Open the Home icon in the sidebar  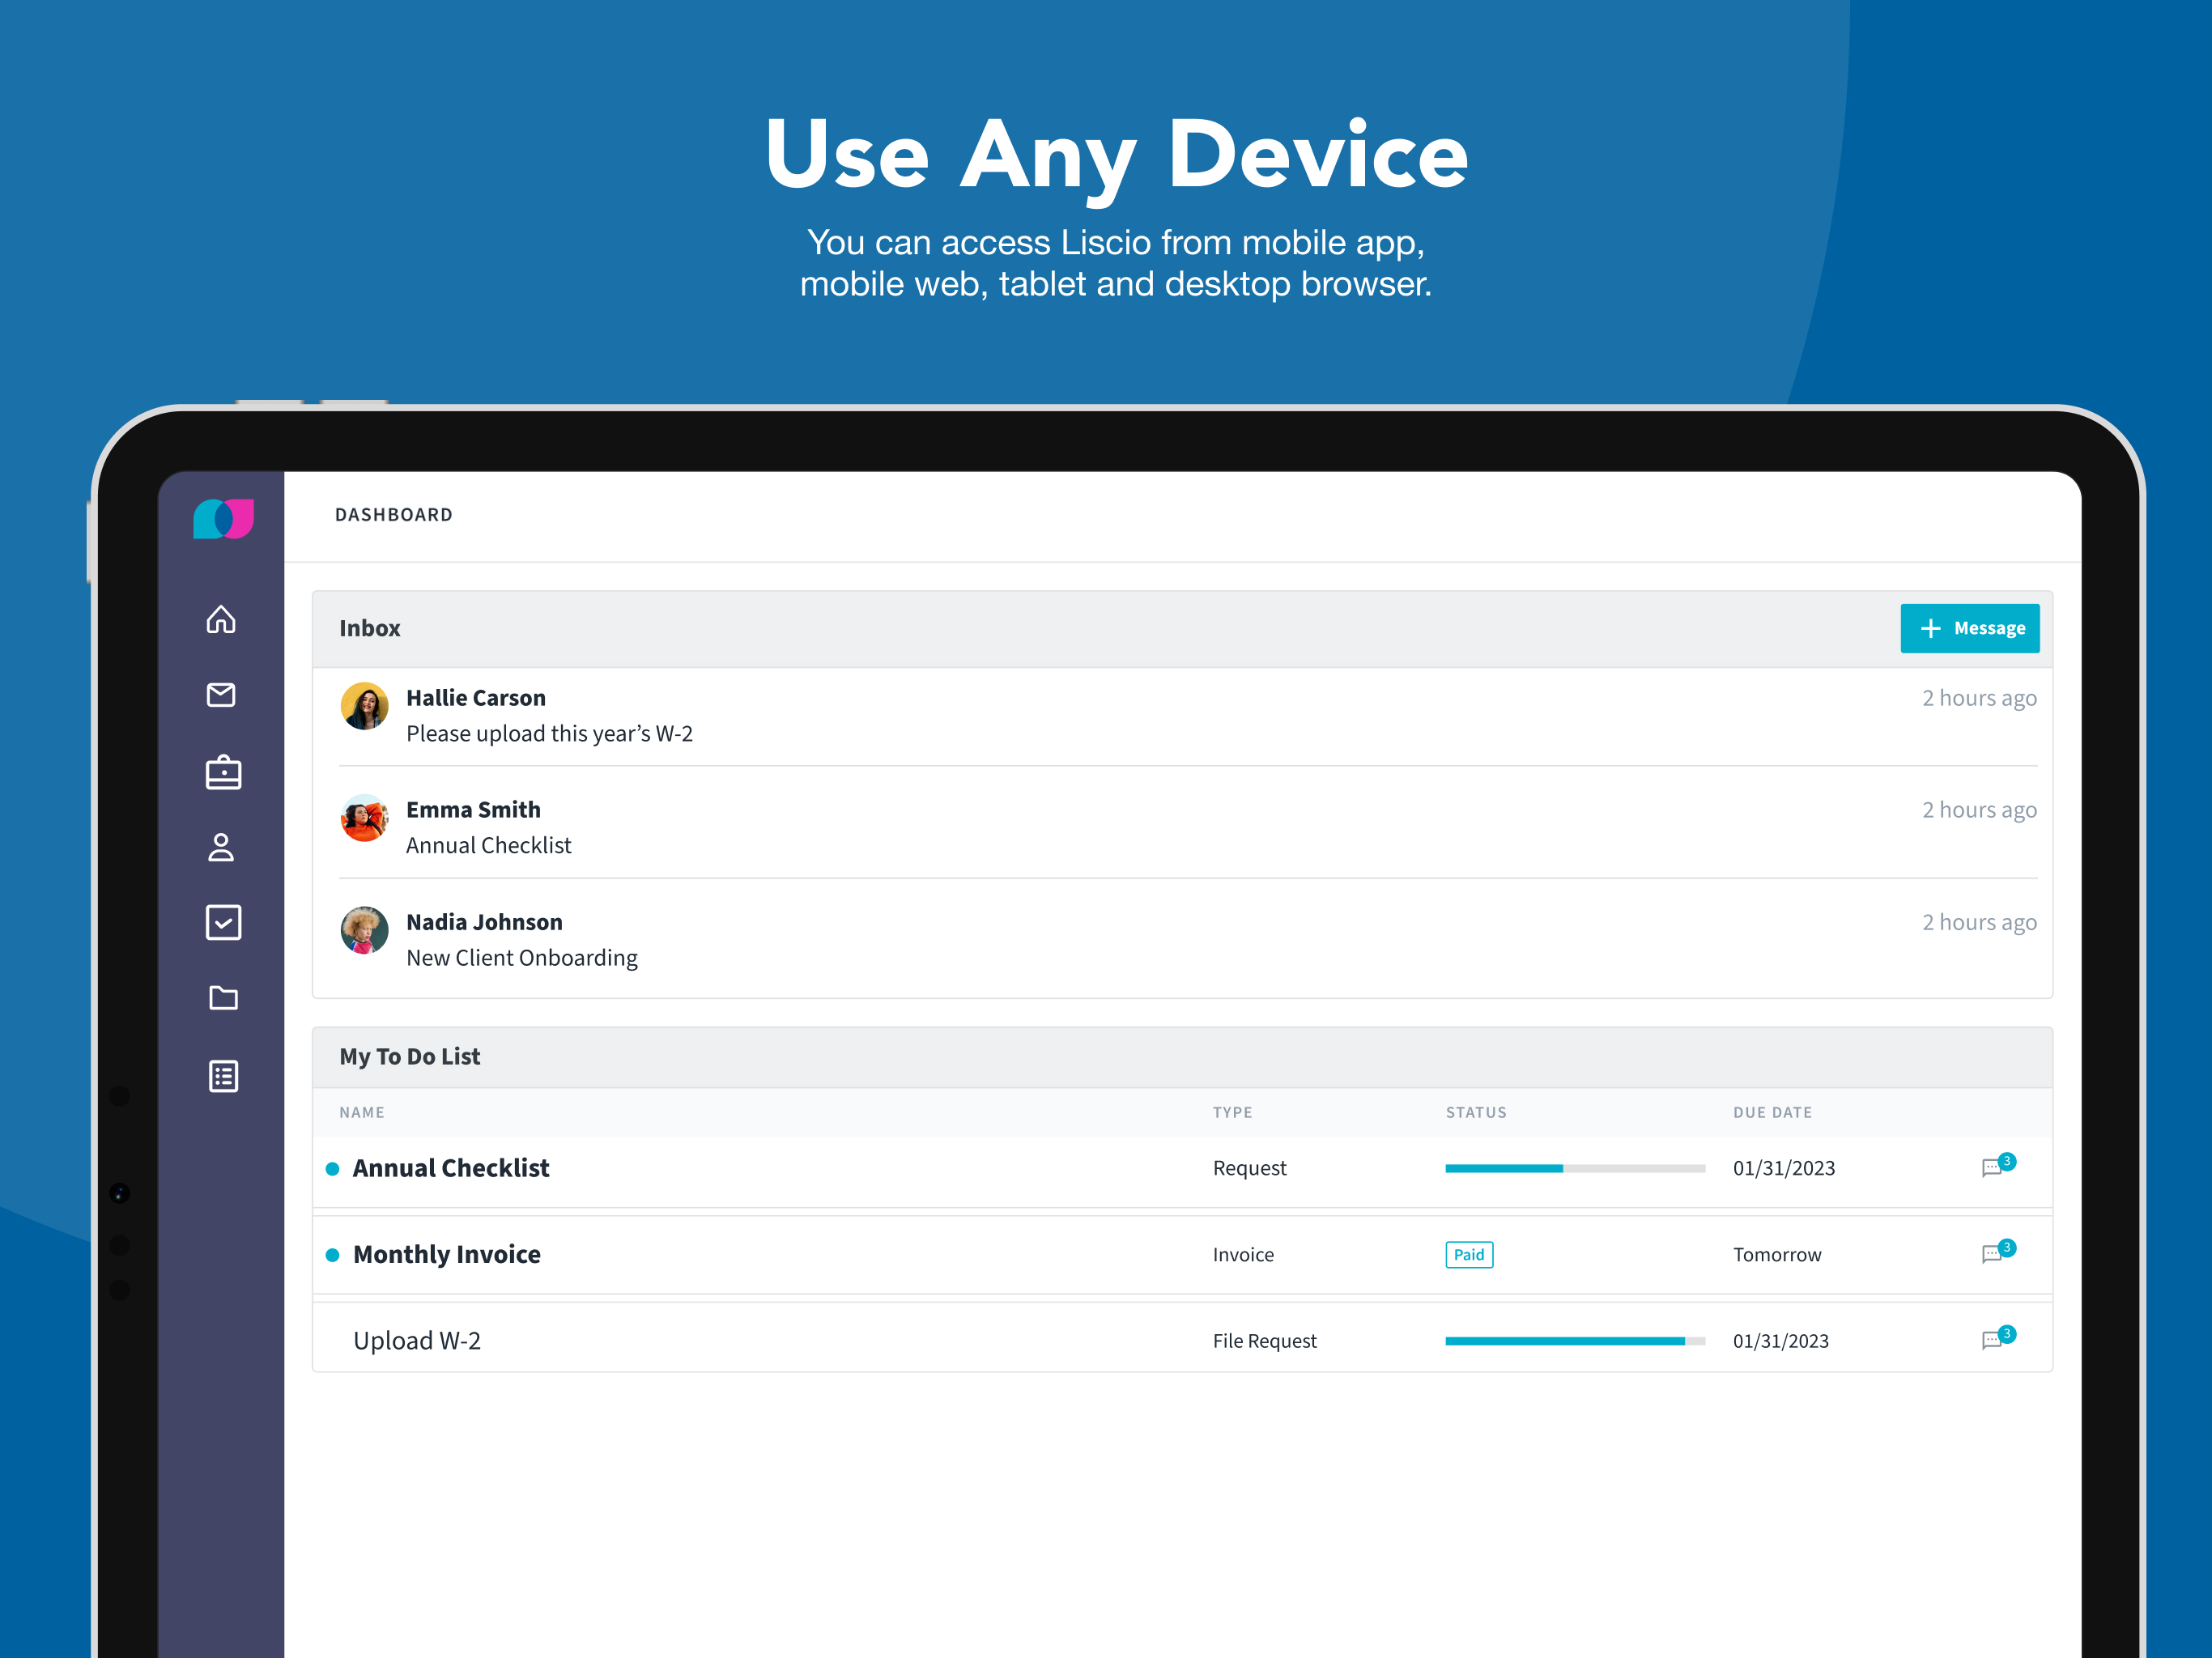pos(221,619)
